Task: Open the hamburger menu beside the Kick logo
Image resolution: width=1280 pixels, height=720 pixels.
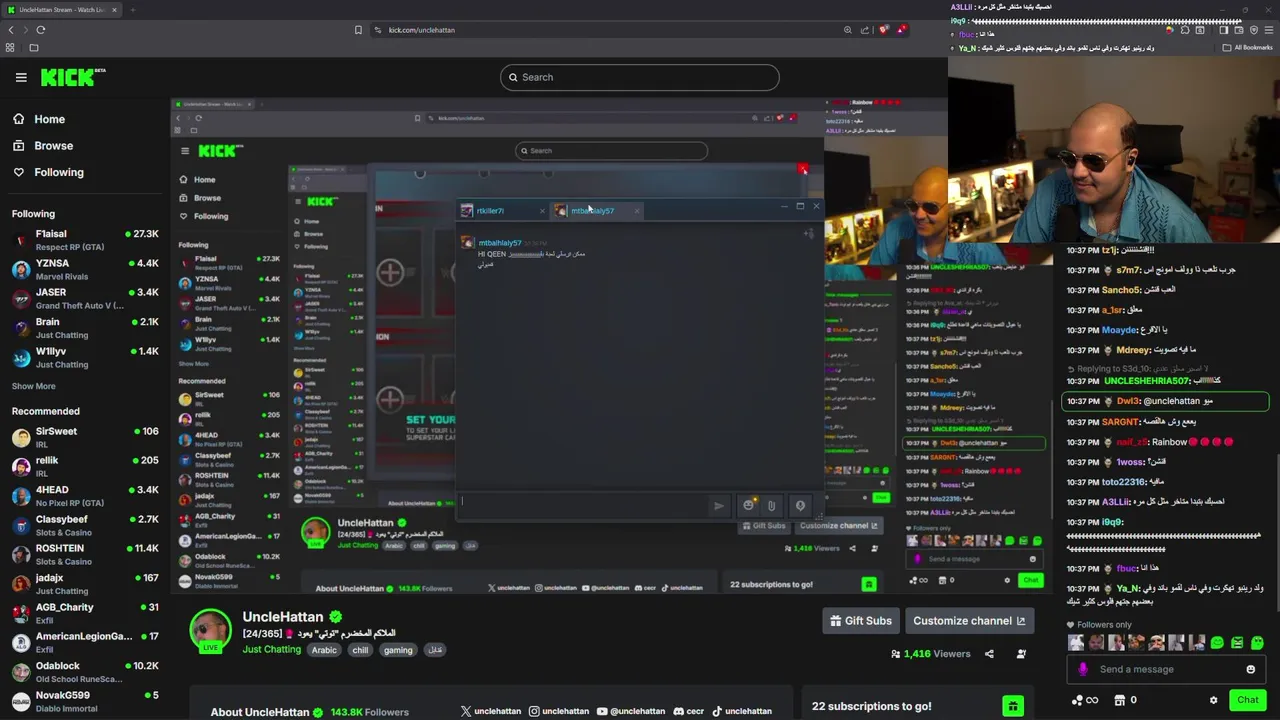Action: click(x=21, y=77)
